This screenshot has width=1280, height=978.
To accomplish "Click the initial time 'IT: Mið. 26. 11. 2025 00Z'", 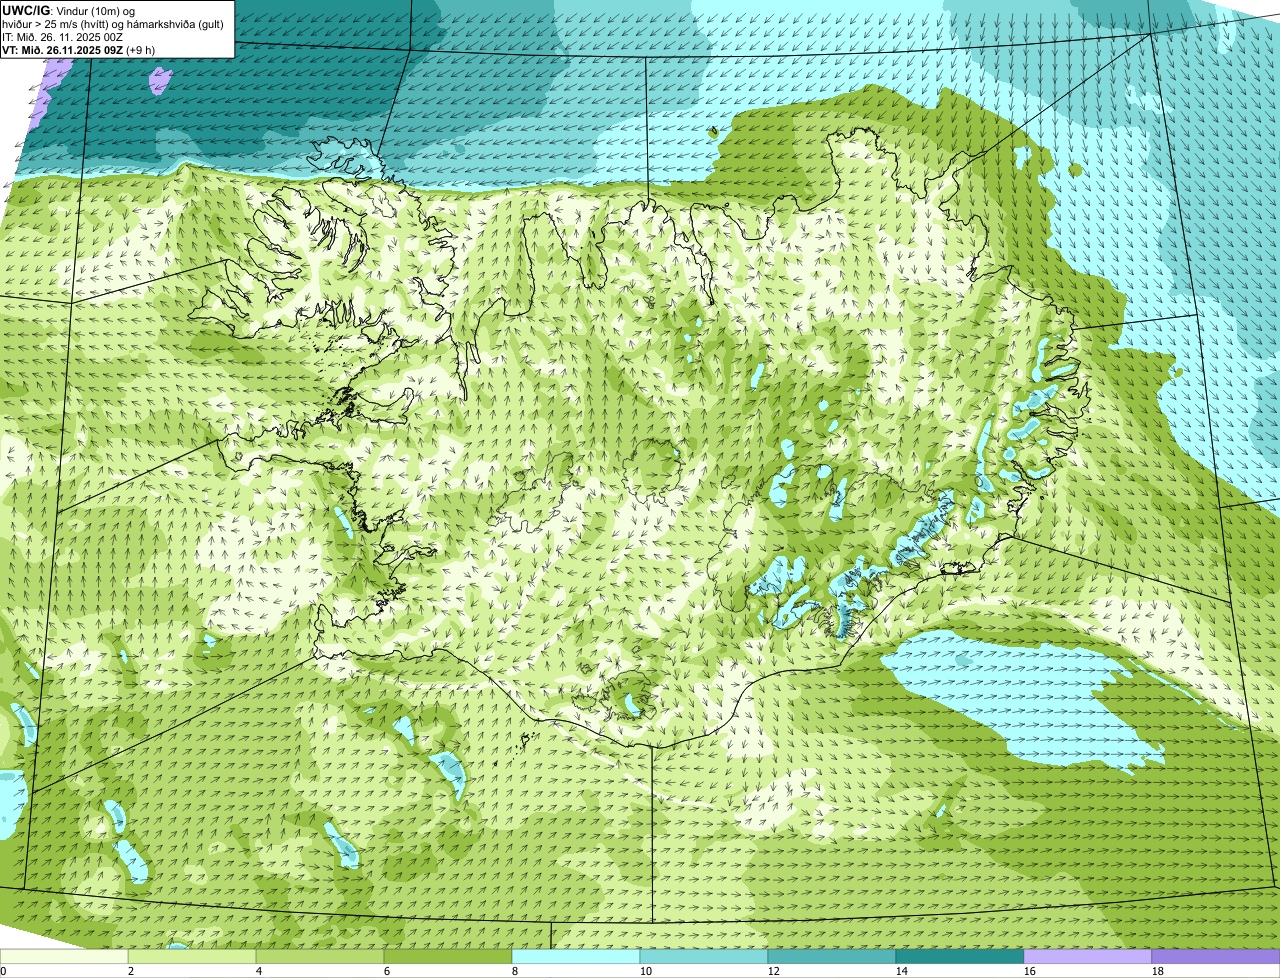I will 62,36.
